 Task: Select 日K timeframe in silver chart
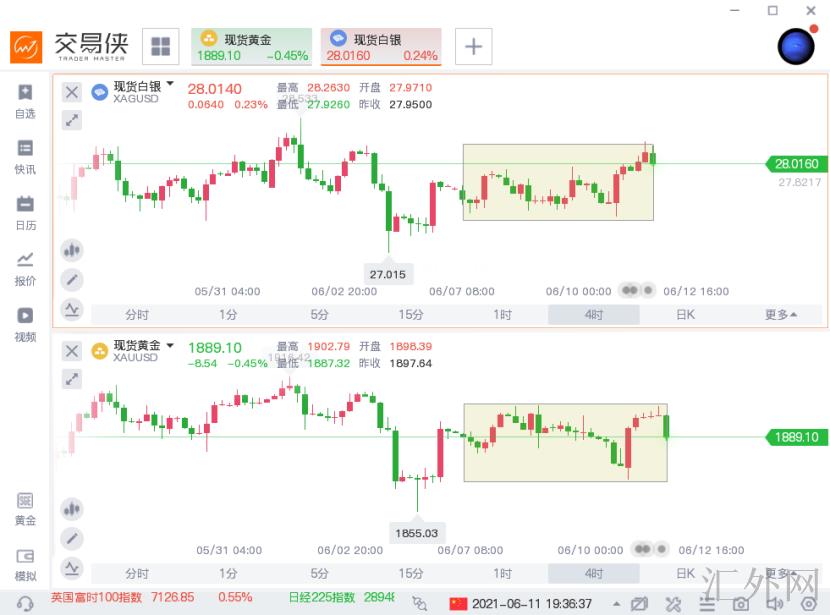[x=685, y=315]
